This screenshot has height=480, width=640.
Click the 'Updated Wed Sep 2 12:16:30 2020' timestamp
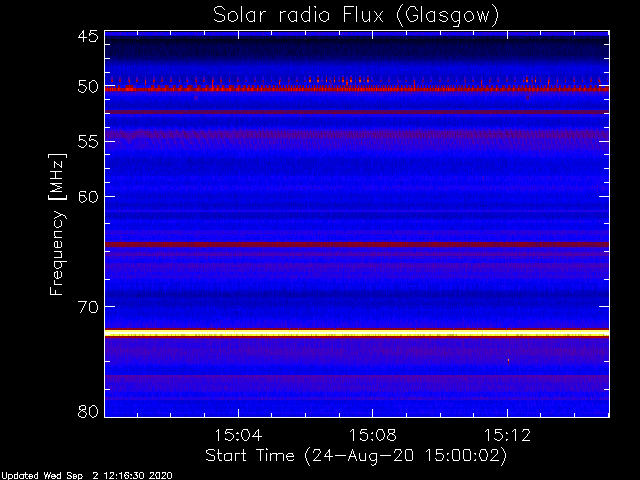pos(87,476)
